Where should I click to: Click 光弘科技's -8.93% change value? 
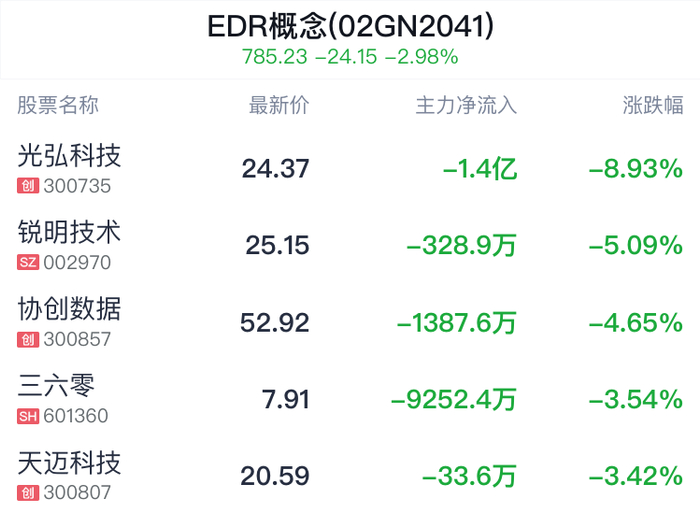[636, 169]
